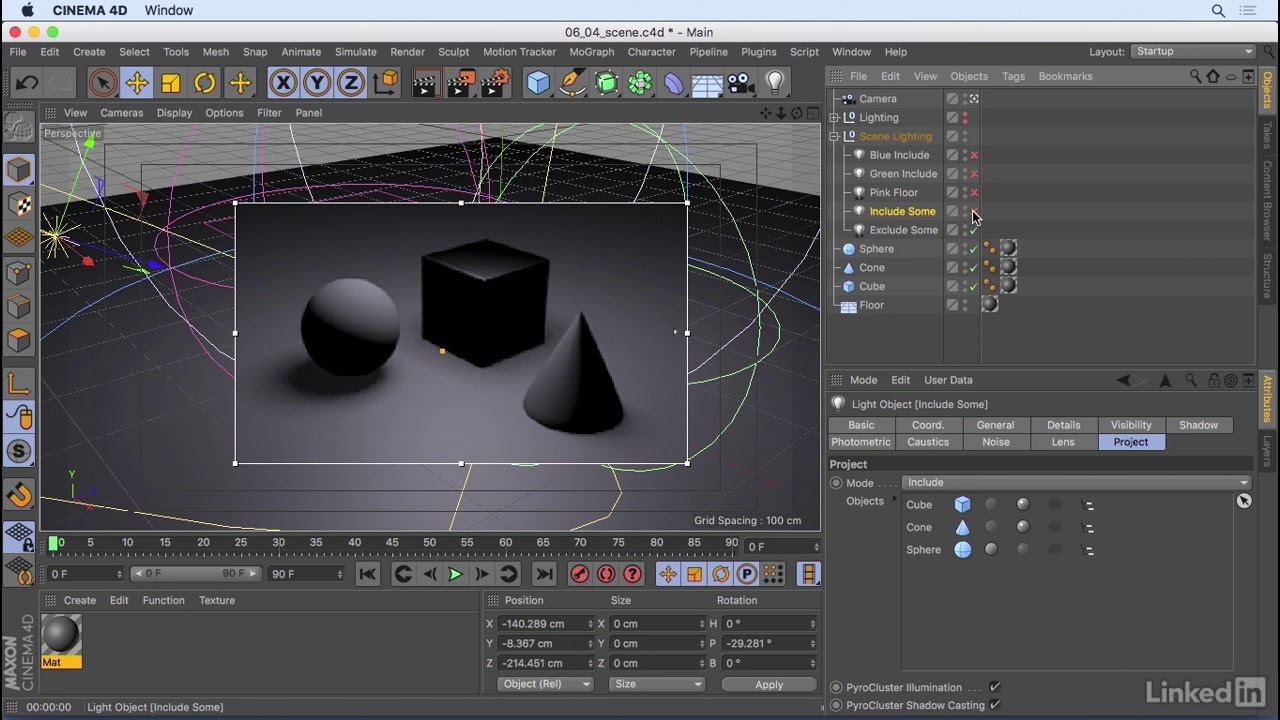Open the Mode Include dropdown
This screenshot has width=1280, height=720.
(1077, 483)
